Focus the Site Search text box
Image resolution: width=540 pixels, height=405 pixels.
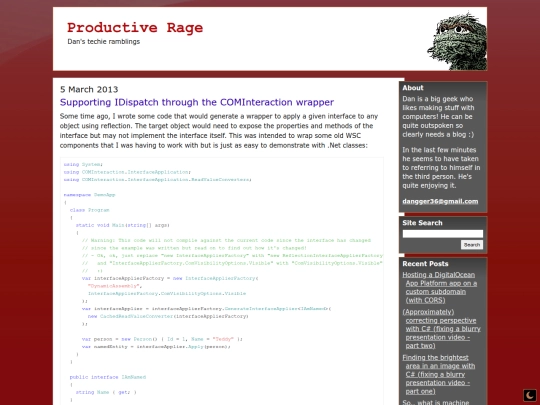pos(443,234)
